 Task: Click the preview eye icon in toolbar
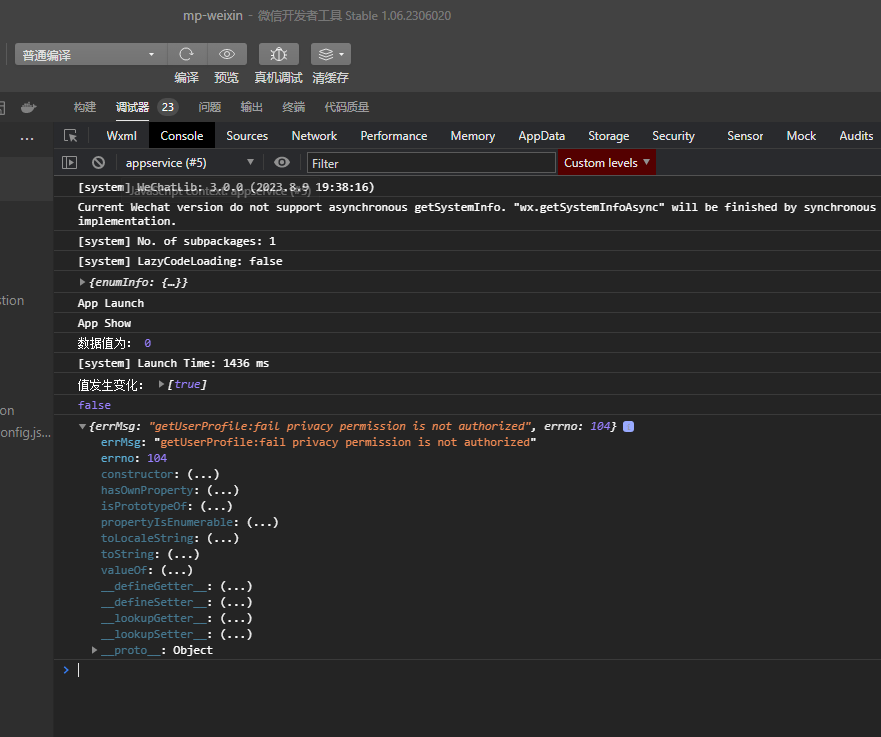(x=227, y=54)
